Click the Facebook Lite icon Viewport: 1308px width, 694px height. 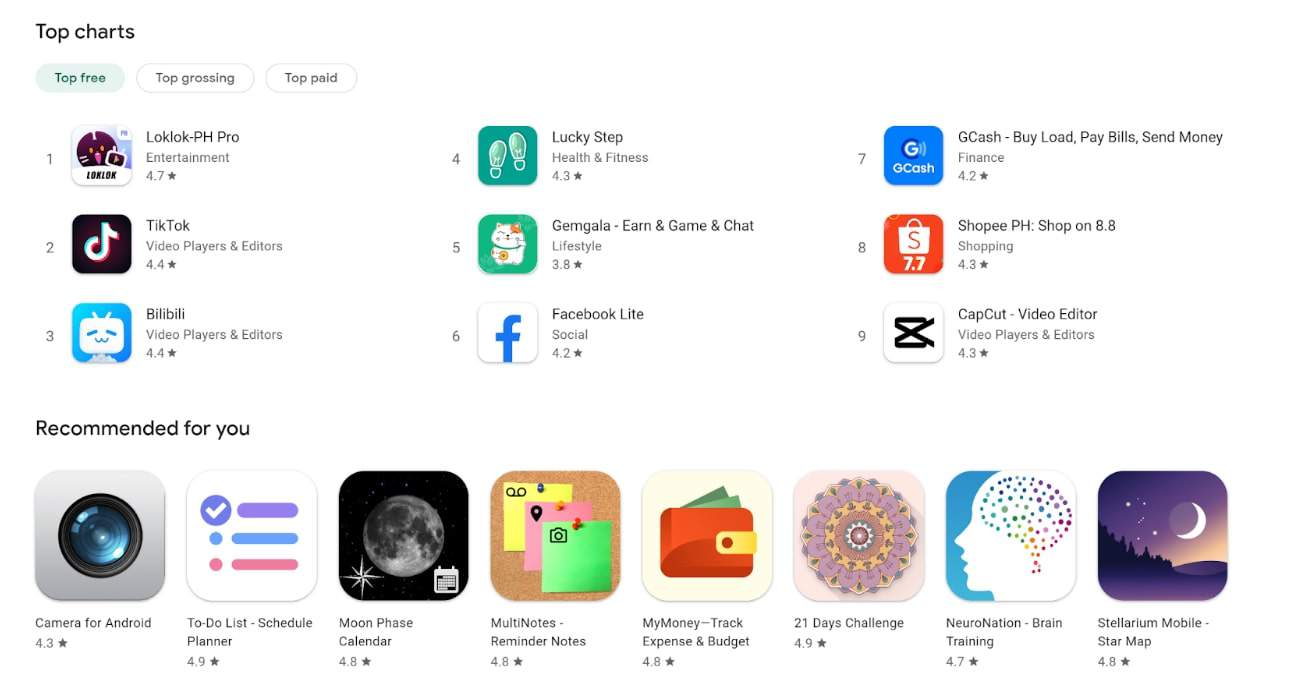[508, 333]
